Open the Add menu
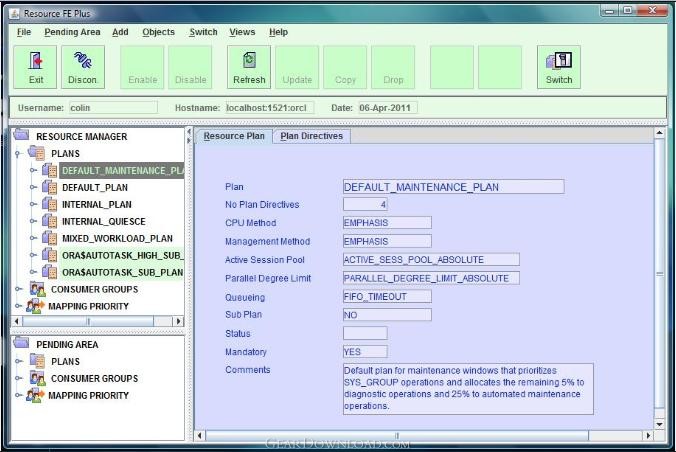676x452 pixels. tap(120, 32)
